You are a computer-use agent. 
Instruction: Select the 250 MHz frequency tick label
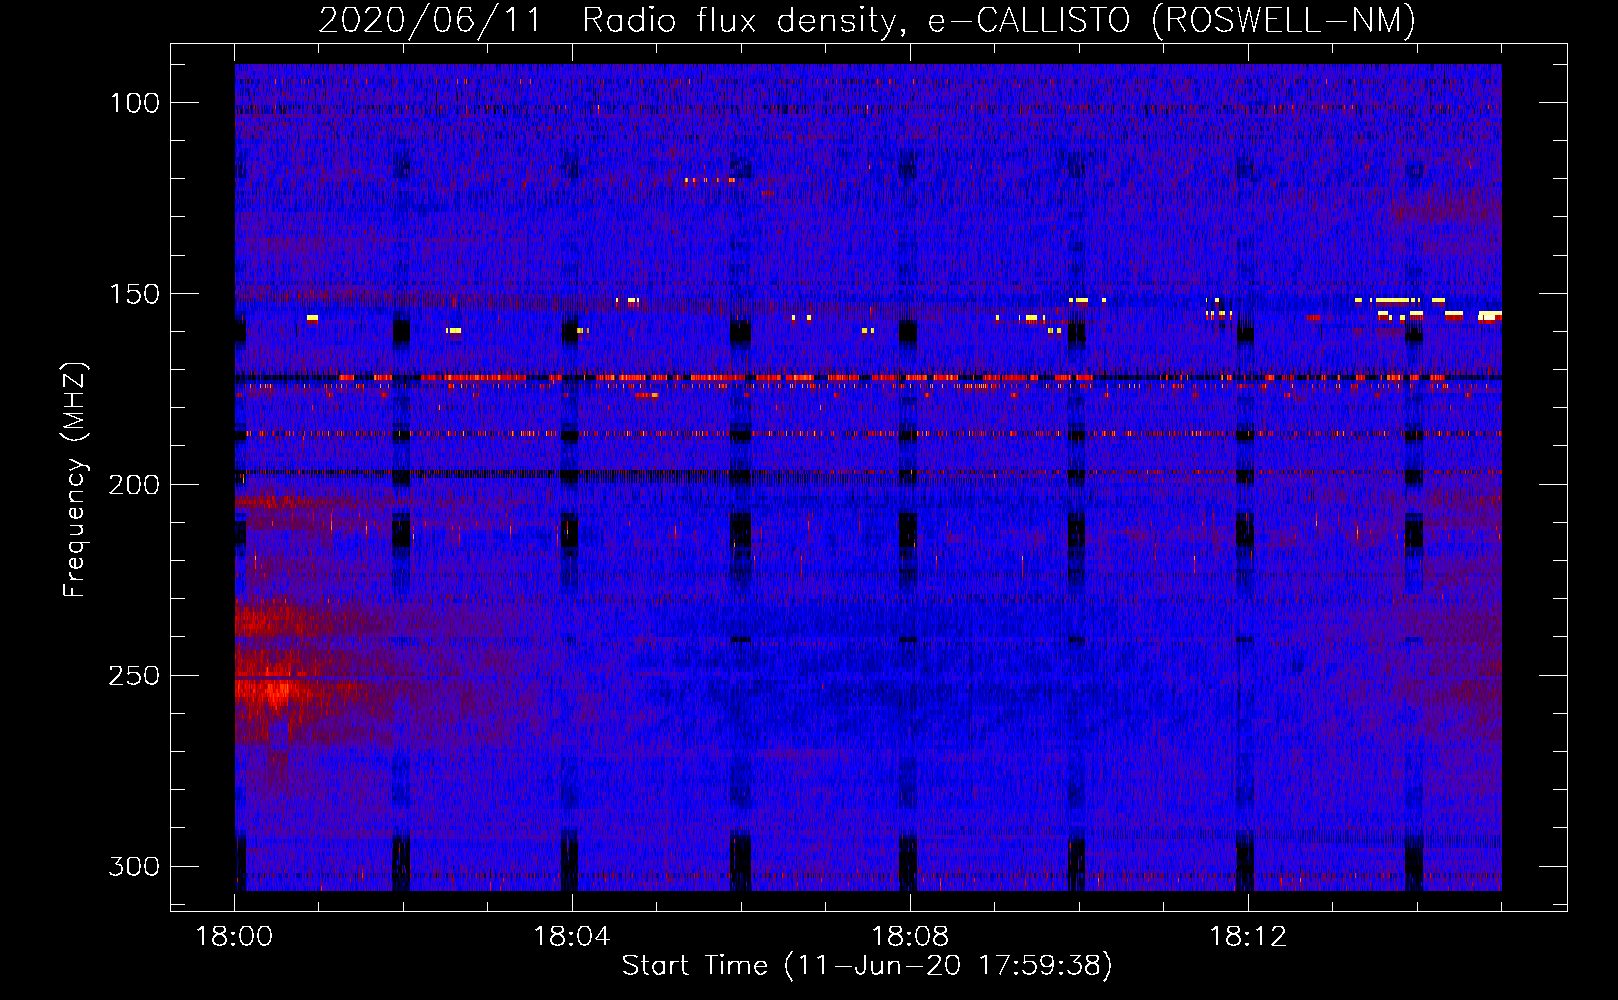(135, 676)
